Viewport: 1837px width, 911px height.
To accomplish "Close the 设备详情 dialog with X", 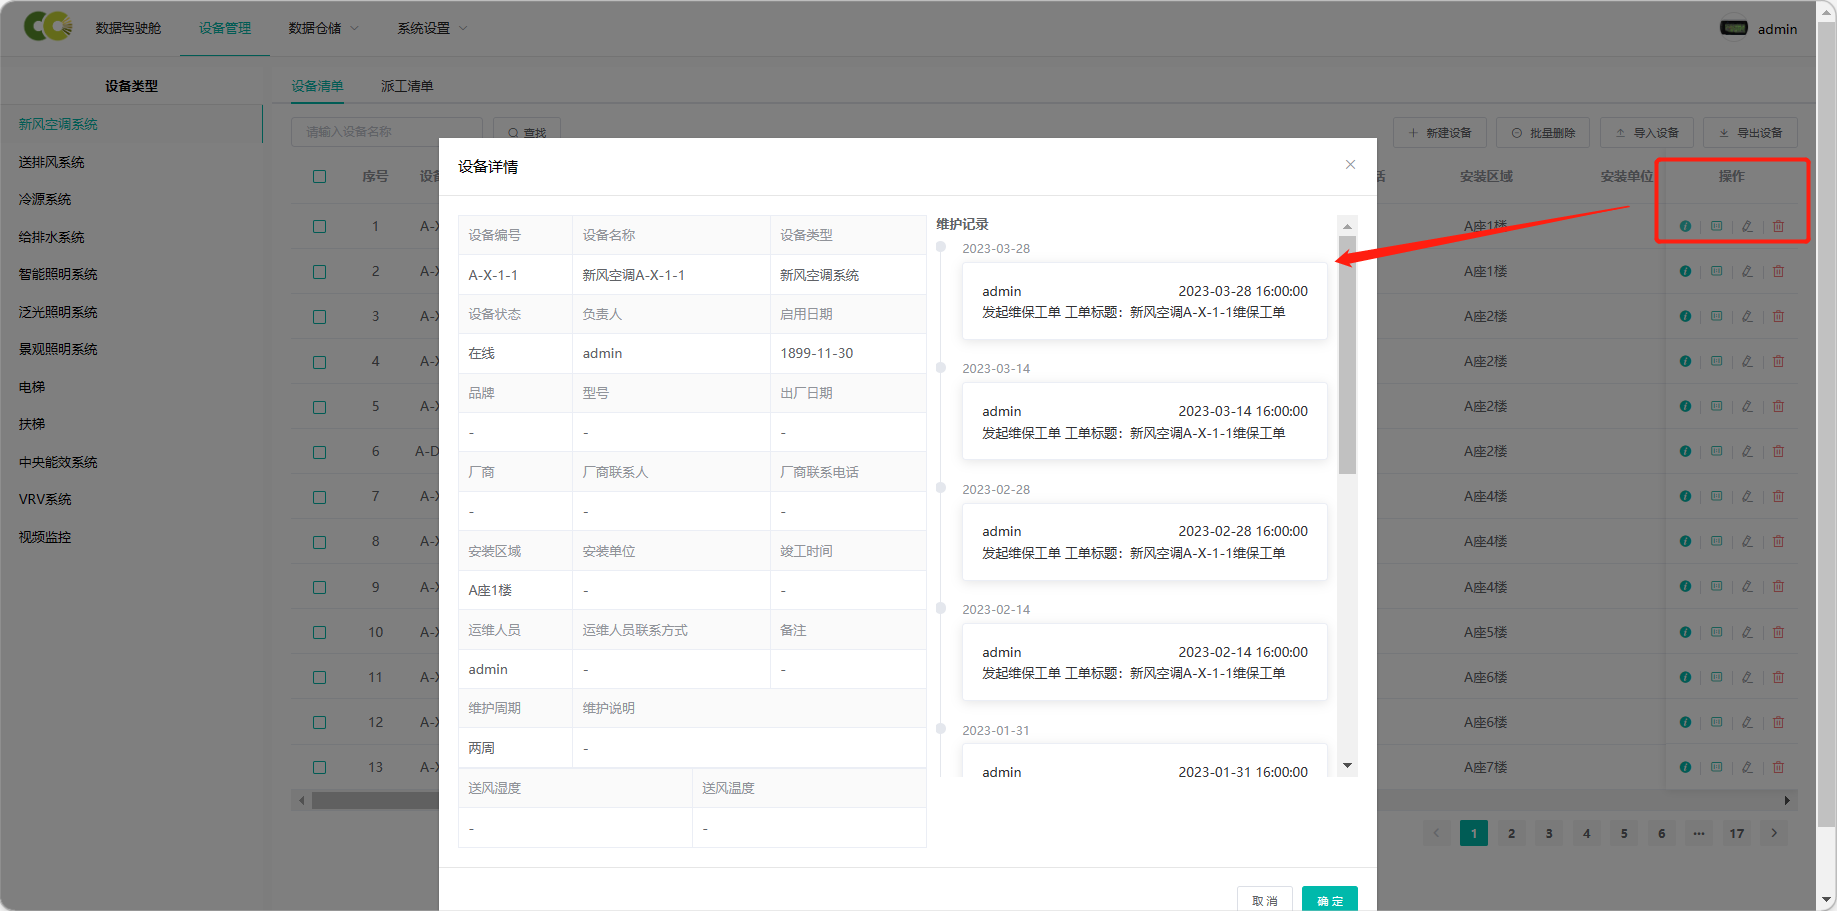I will 1350,165.
